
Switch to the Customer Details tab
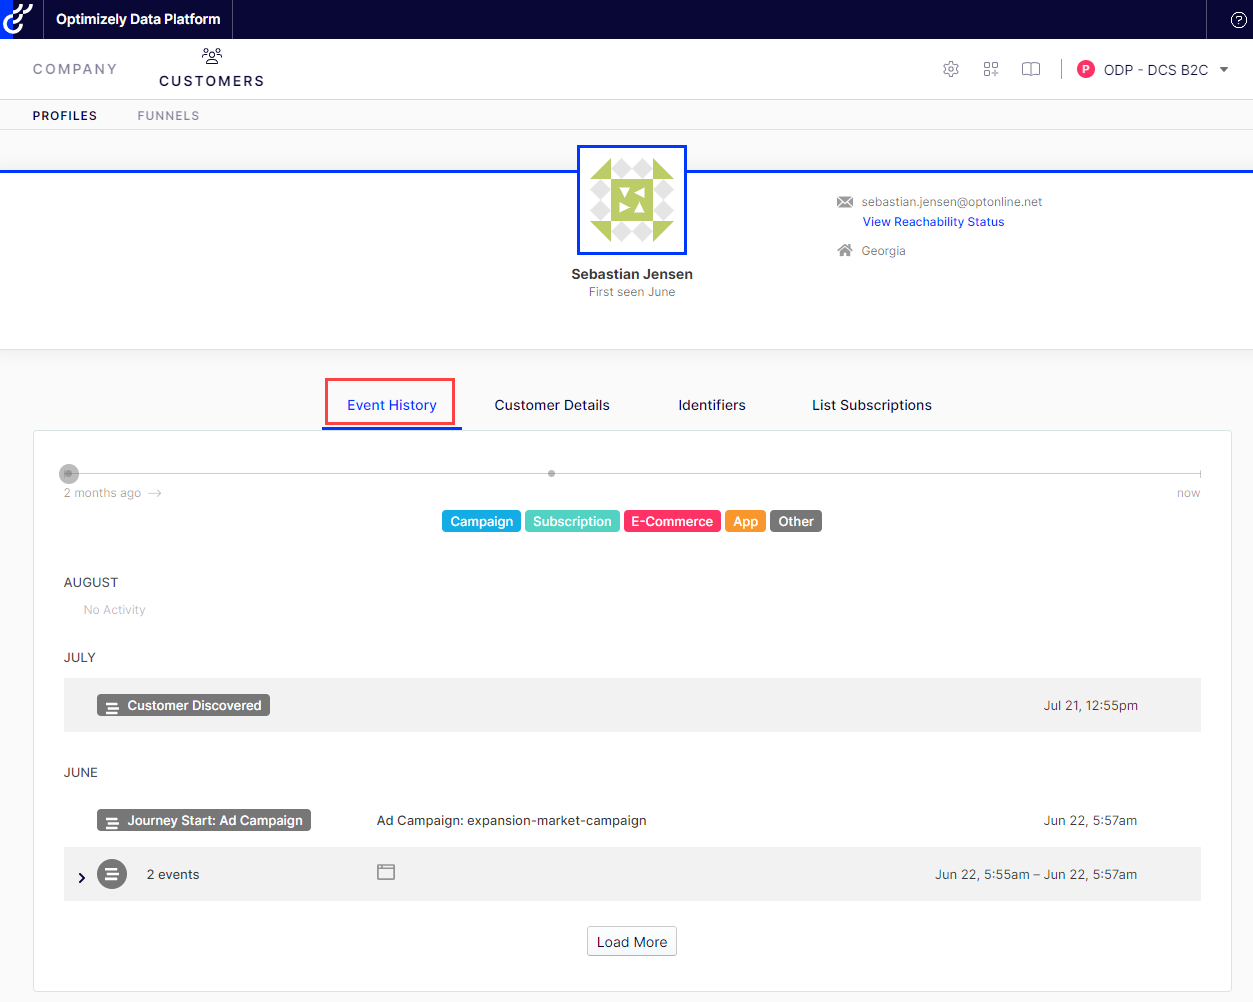[x=552, y=405]
